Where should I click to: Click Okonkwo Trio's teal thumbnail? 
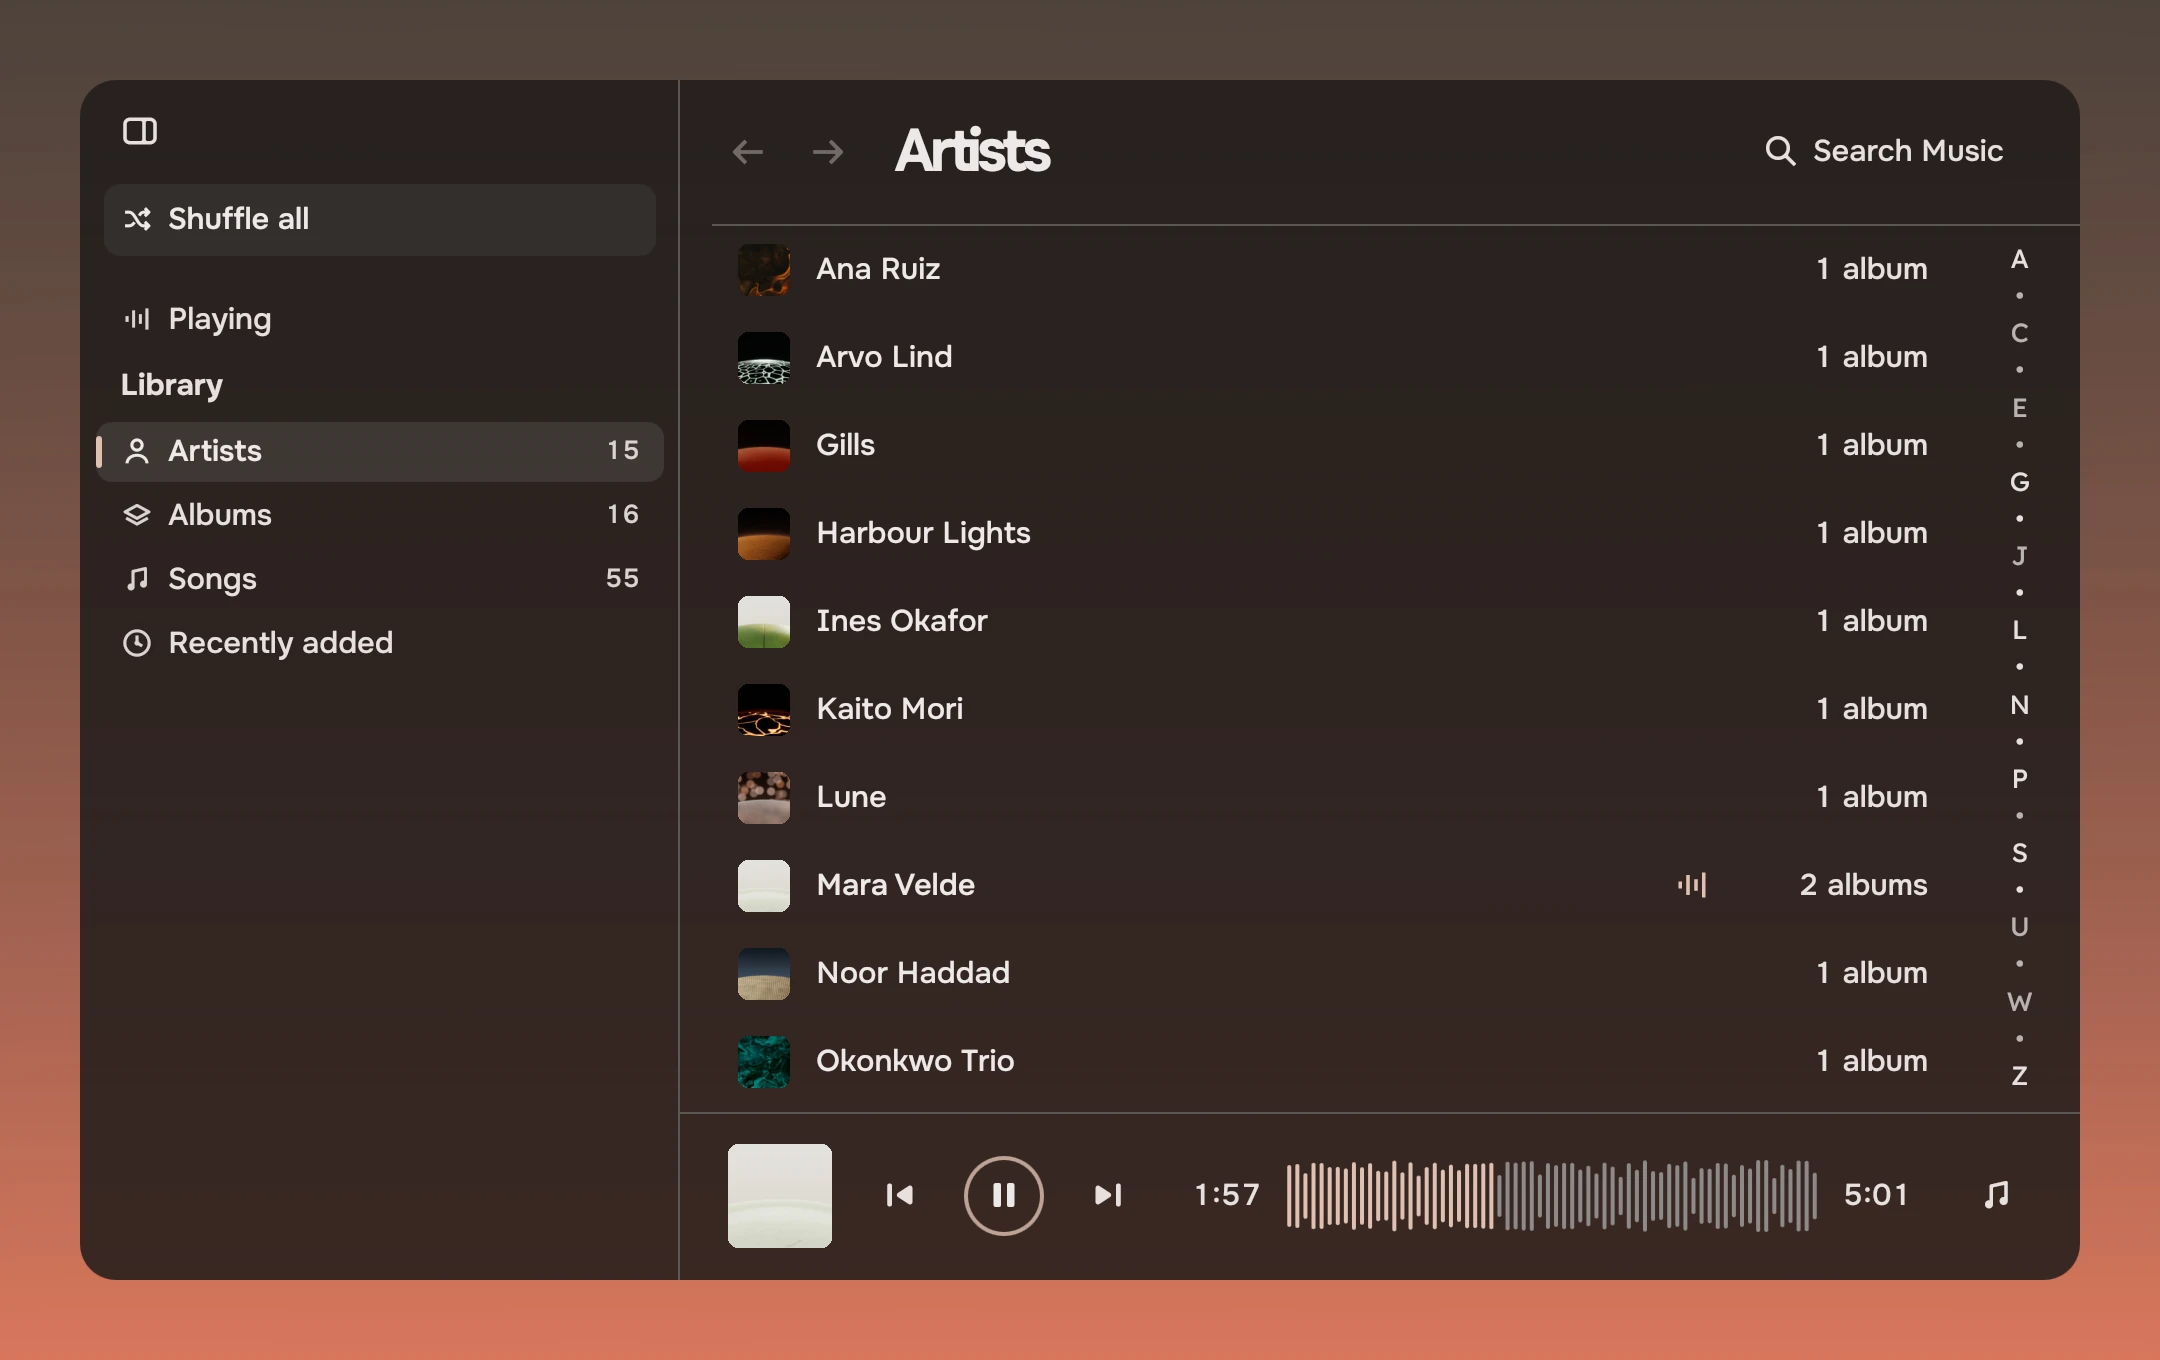[764, 1062]
